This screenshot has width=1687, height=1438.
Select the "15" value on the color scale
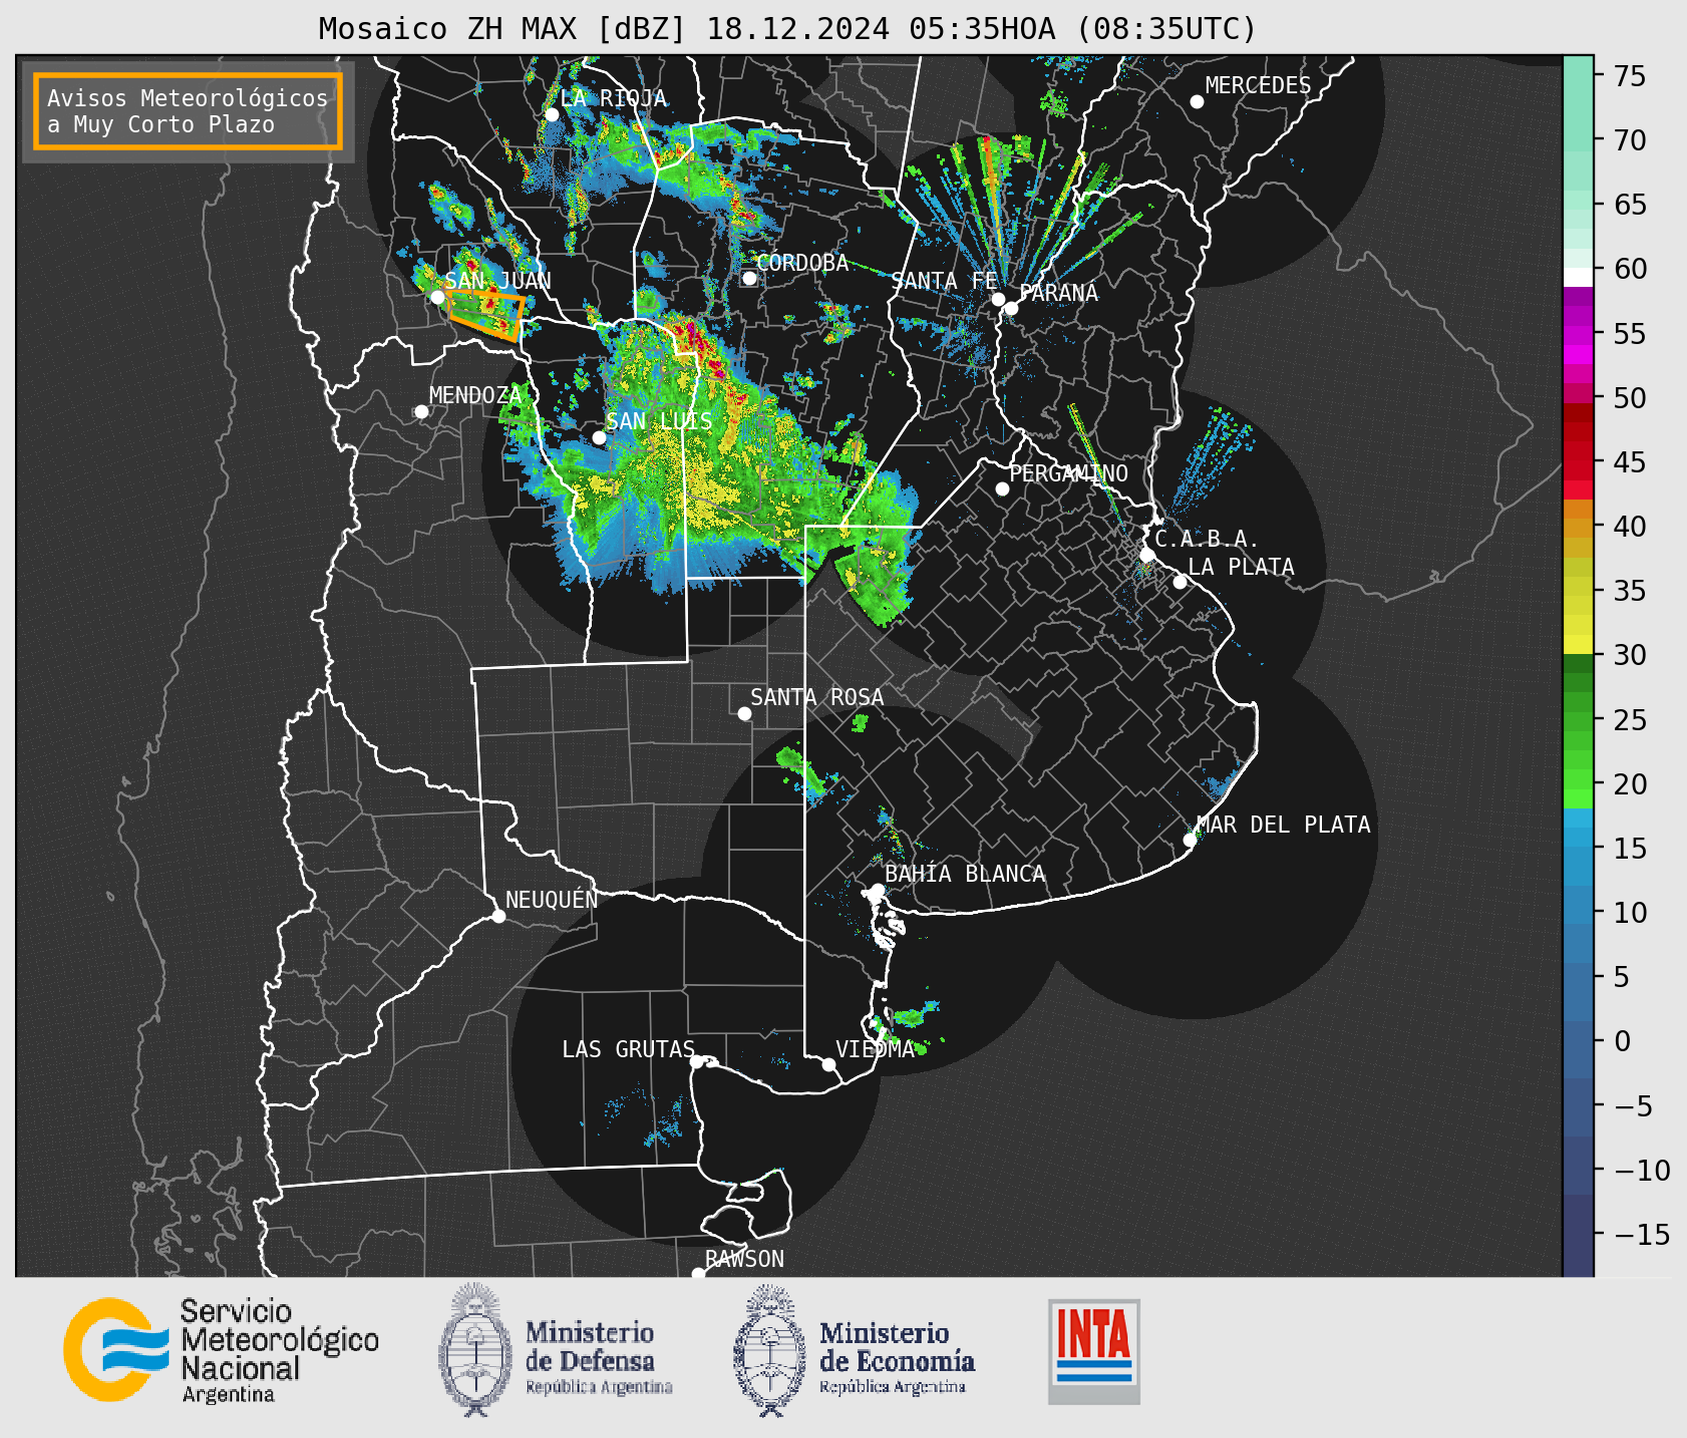tap(1628, 848)
